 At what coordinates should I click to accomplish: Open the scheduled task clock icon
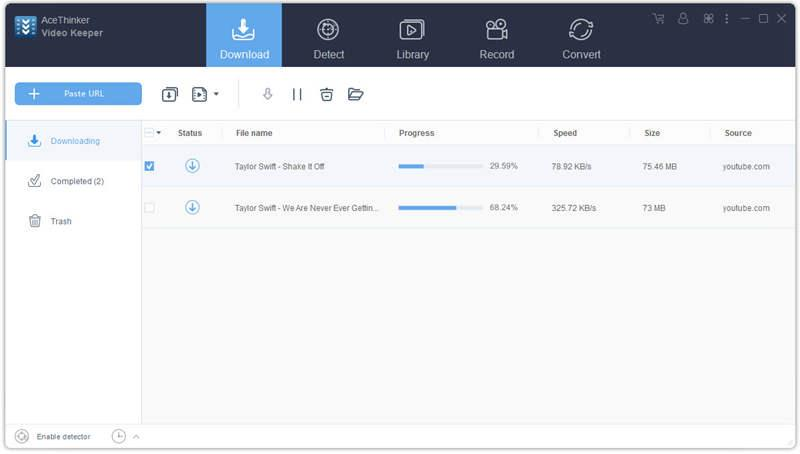point(118,436)
